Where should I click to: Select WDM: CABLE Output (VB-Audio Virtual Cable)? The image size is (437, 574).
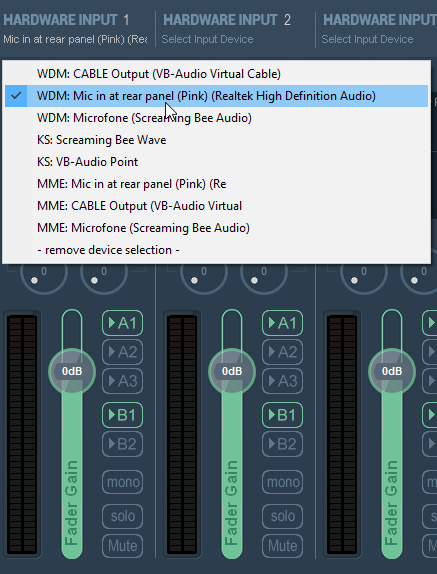(216, 74)
